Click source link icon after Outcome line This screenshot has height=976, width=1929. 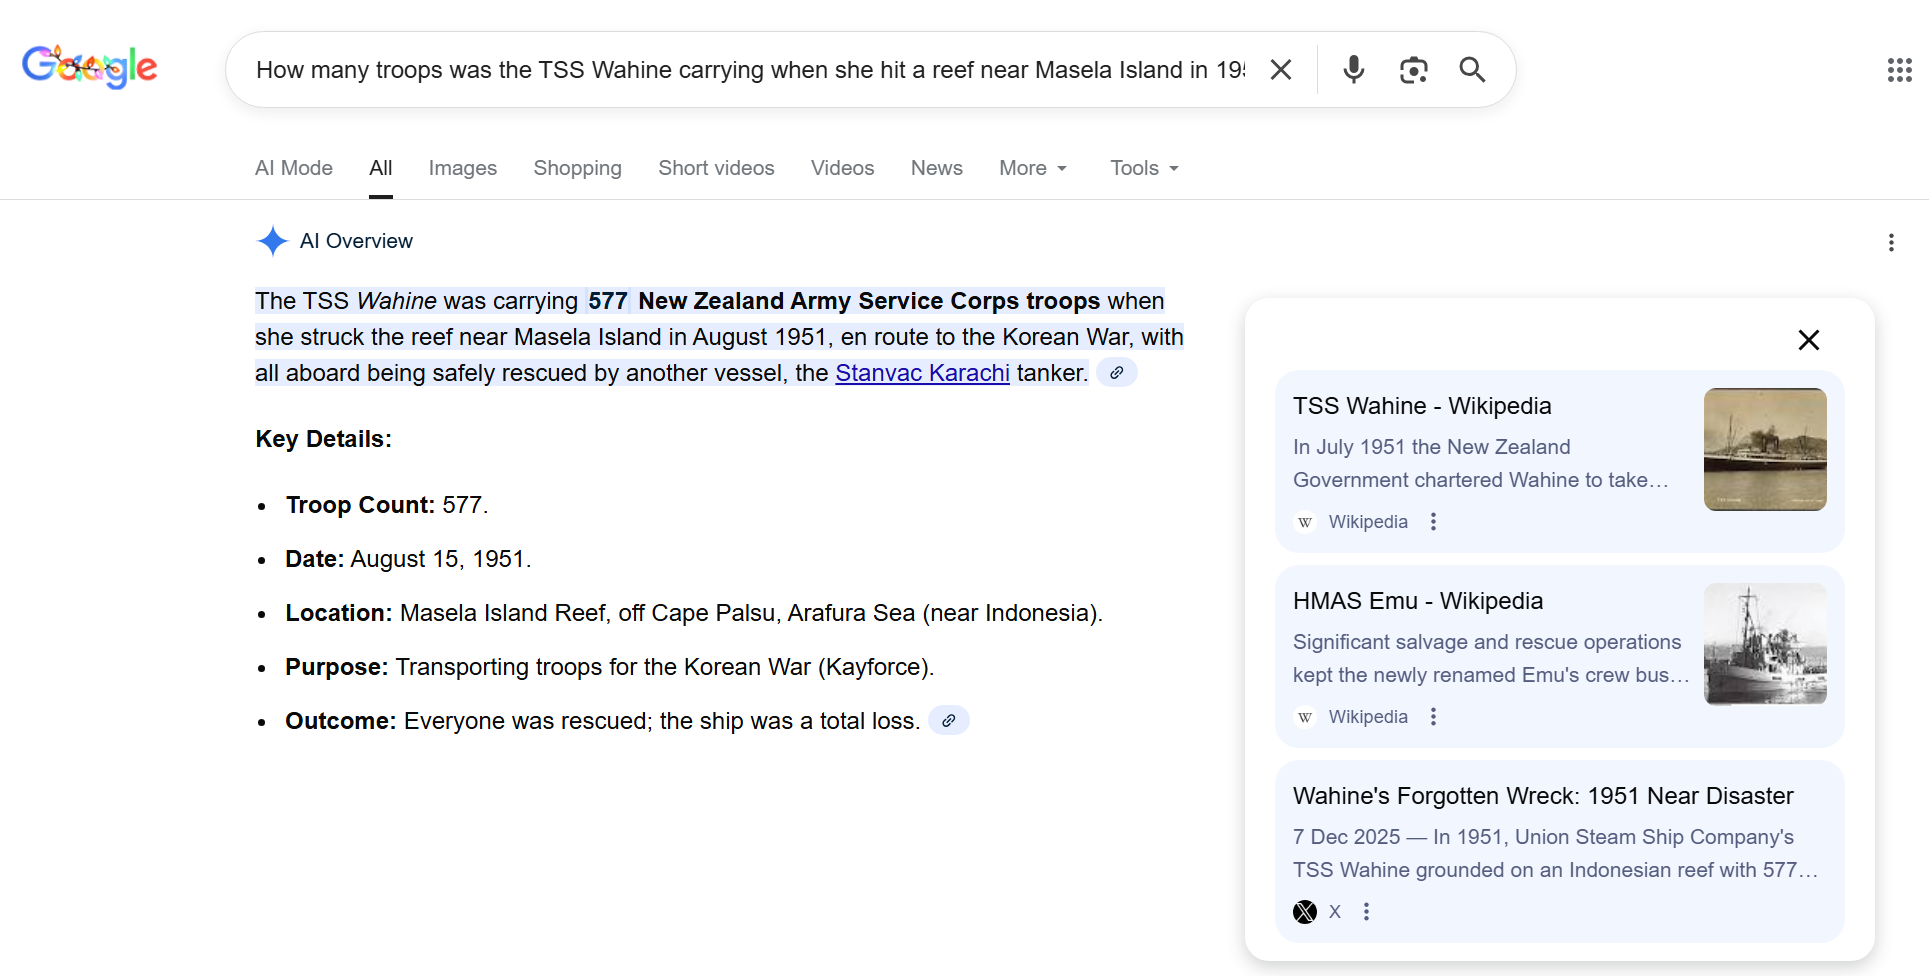[x=949, y=720]
